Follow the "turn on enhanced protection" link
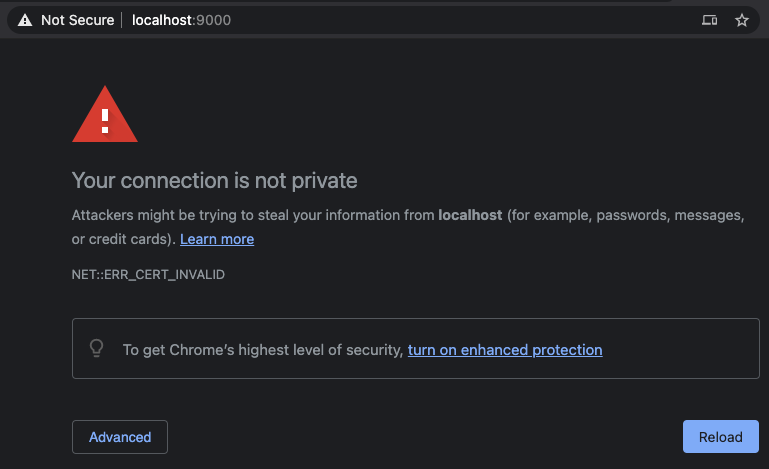Screen dimensions: 769x469 505,350
